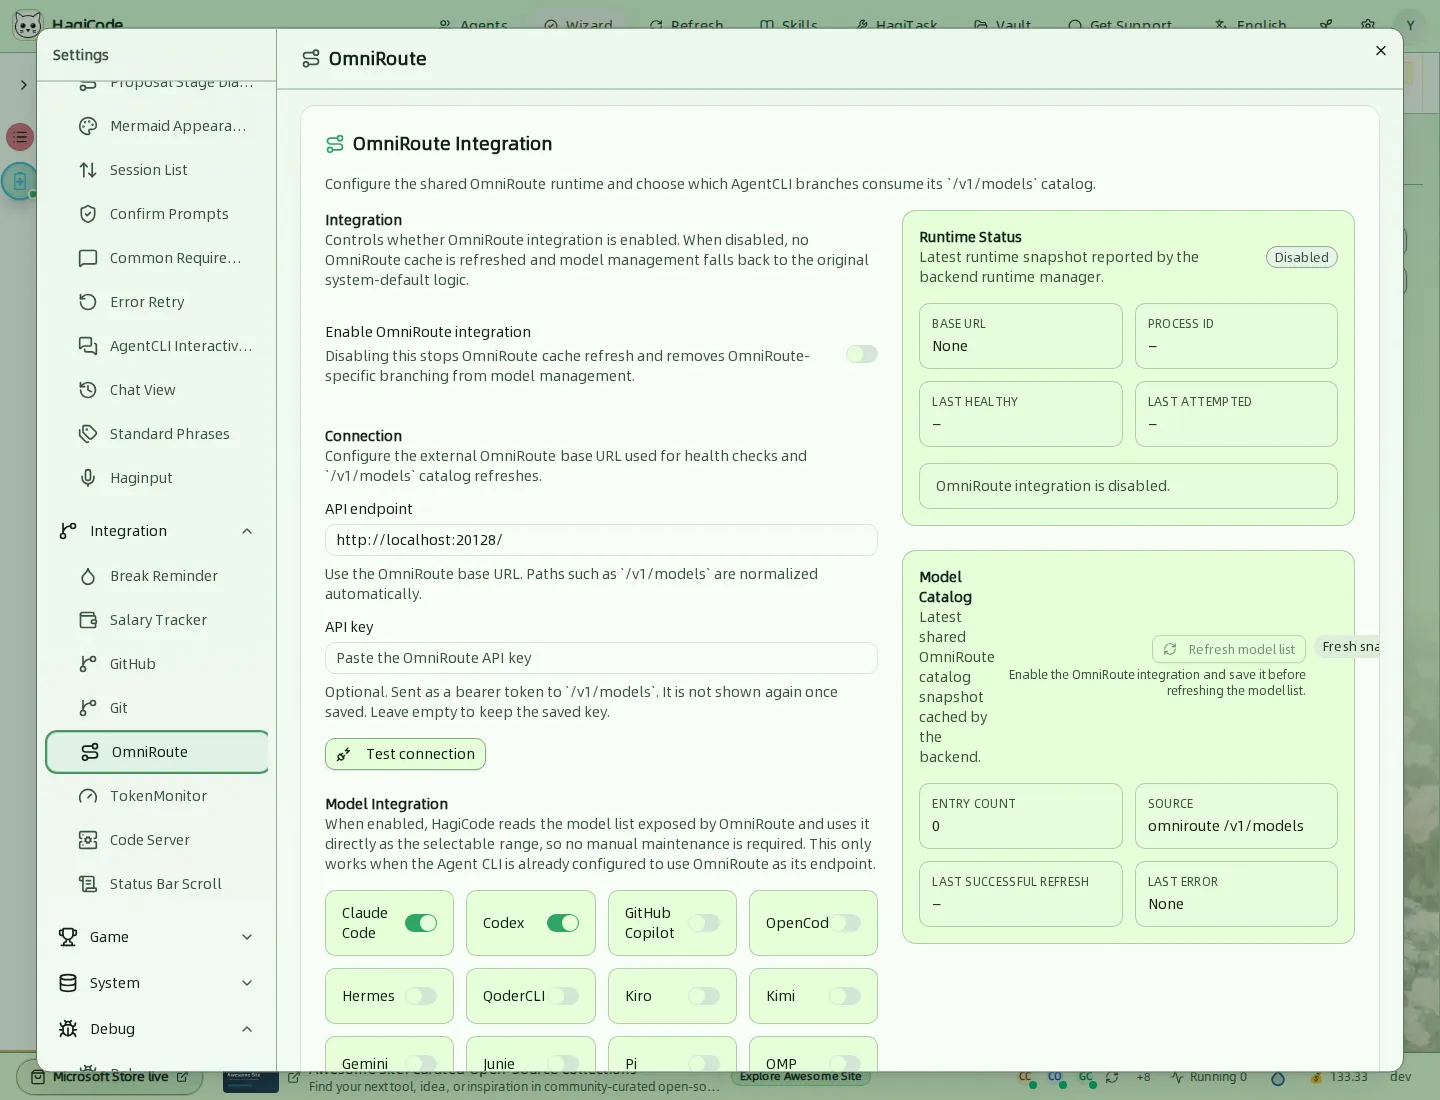Open the OmniRoute settings page
The width and height of the screenshot is (1440, 1100).
[x=157, y=752]
